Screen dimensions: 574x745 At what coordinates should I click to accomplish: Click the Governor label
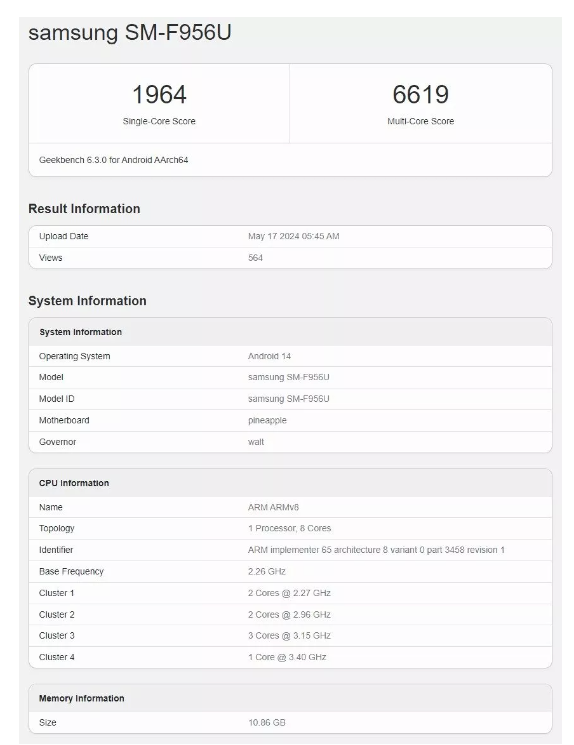coord(57,442)
